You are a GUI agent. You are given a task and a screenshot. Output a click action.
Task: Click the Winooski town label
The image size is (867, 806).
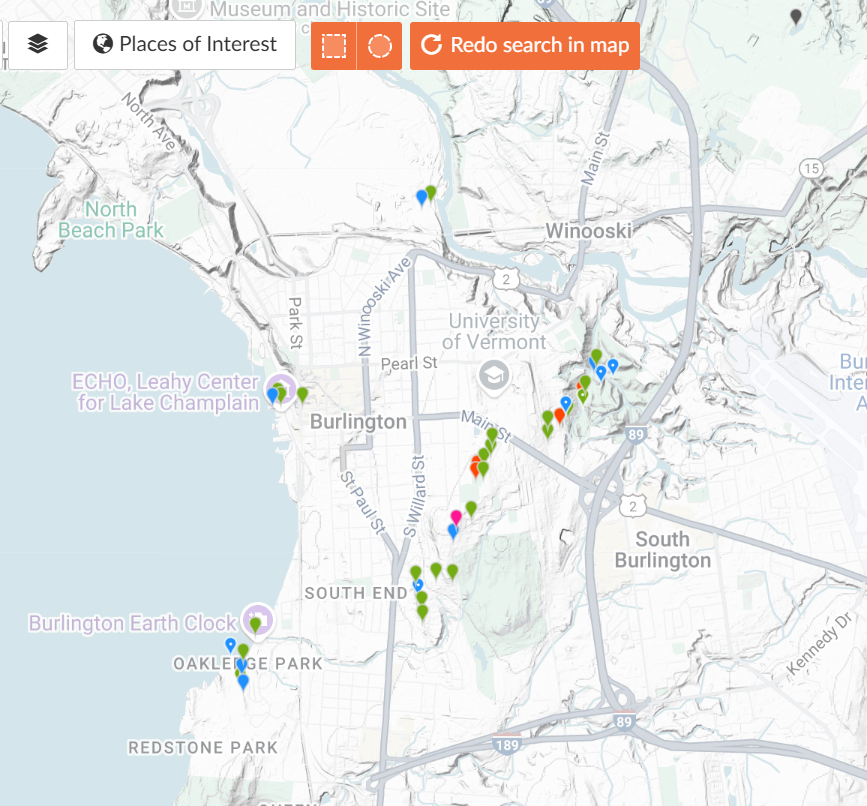[x=588, y=231]
